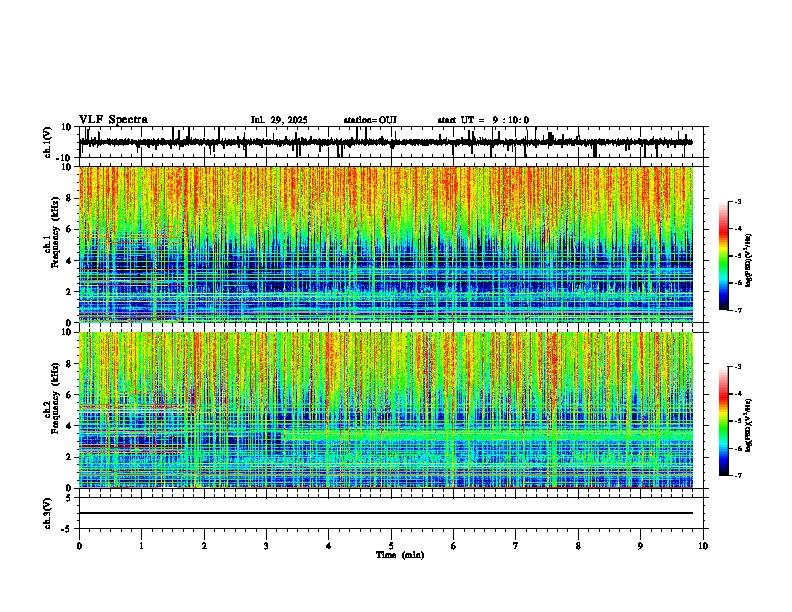Click the ch.2 color bar units label

point(749,425)
